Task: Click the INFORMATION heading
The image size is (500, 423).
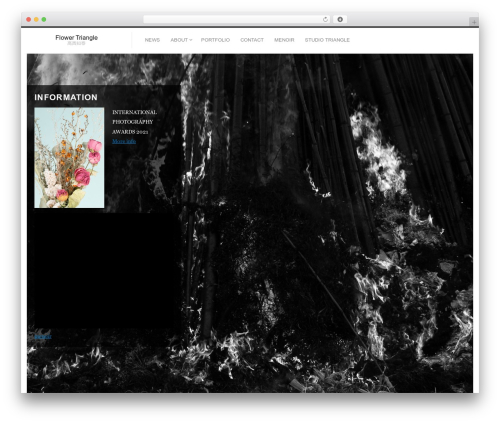Action: click(x=66, y=97)
